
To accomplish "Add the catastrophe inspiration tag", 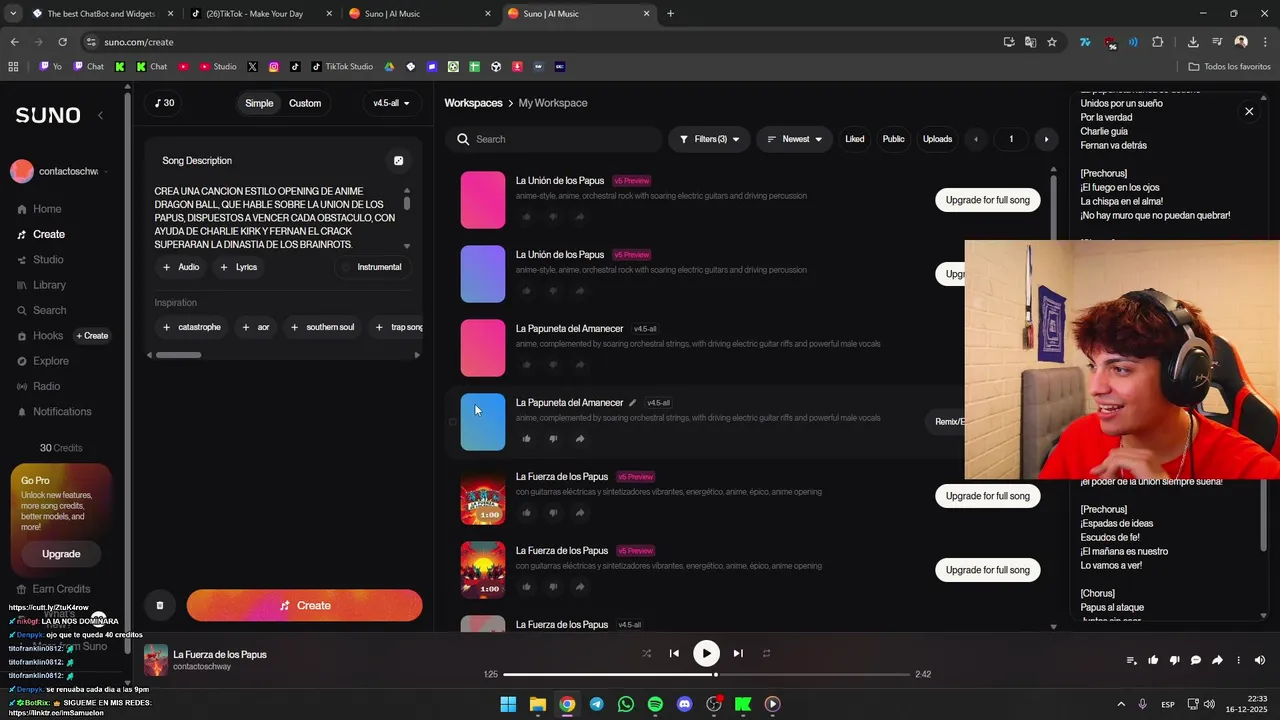I will click(191, 327).
